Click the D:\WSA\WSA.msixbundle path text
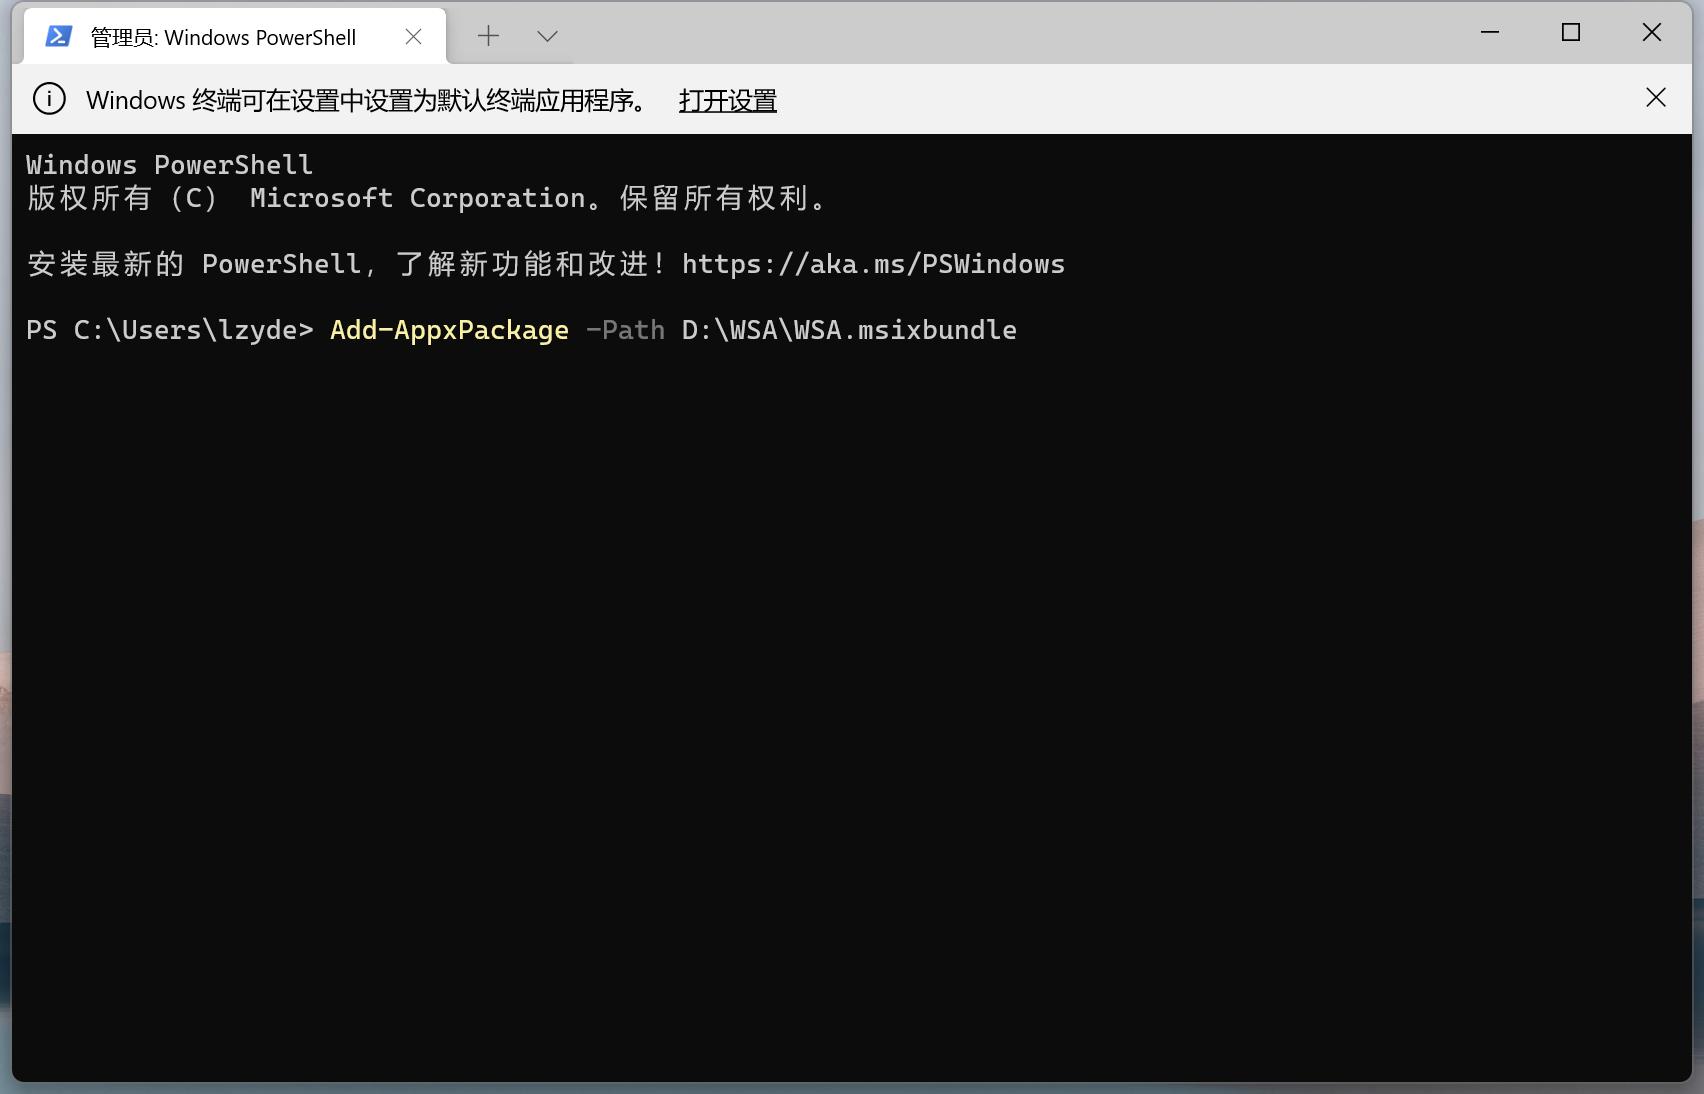This screenshot has height=1094, width=1704. [848, 330]
